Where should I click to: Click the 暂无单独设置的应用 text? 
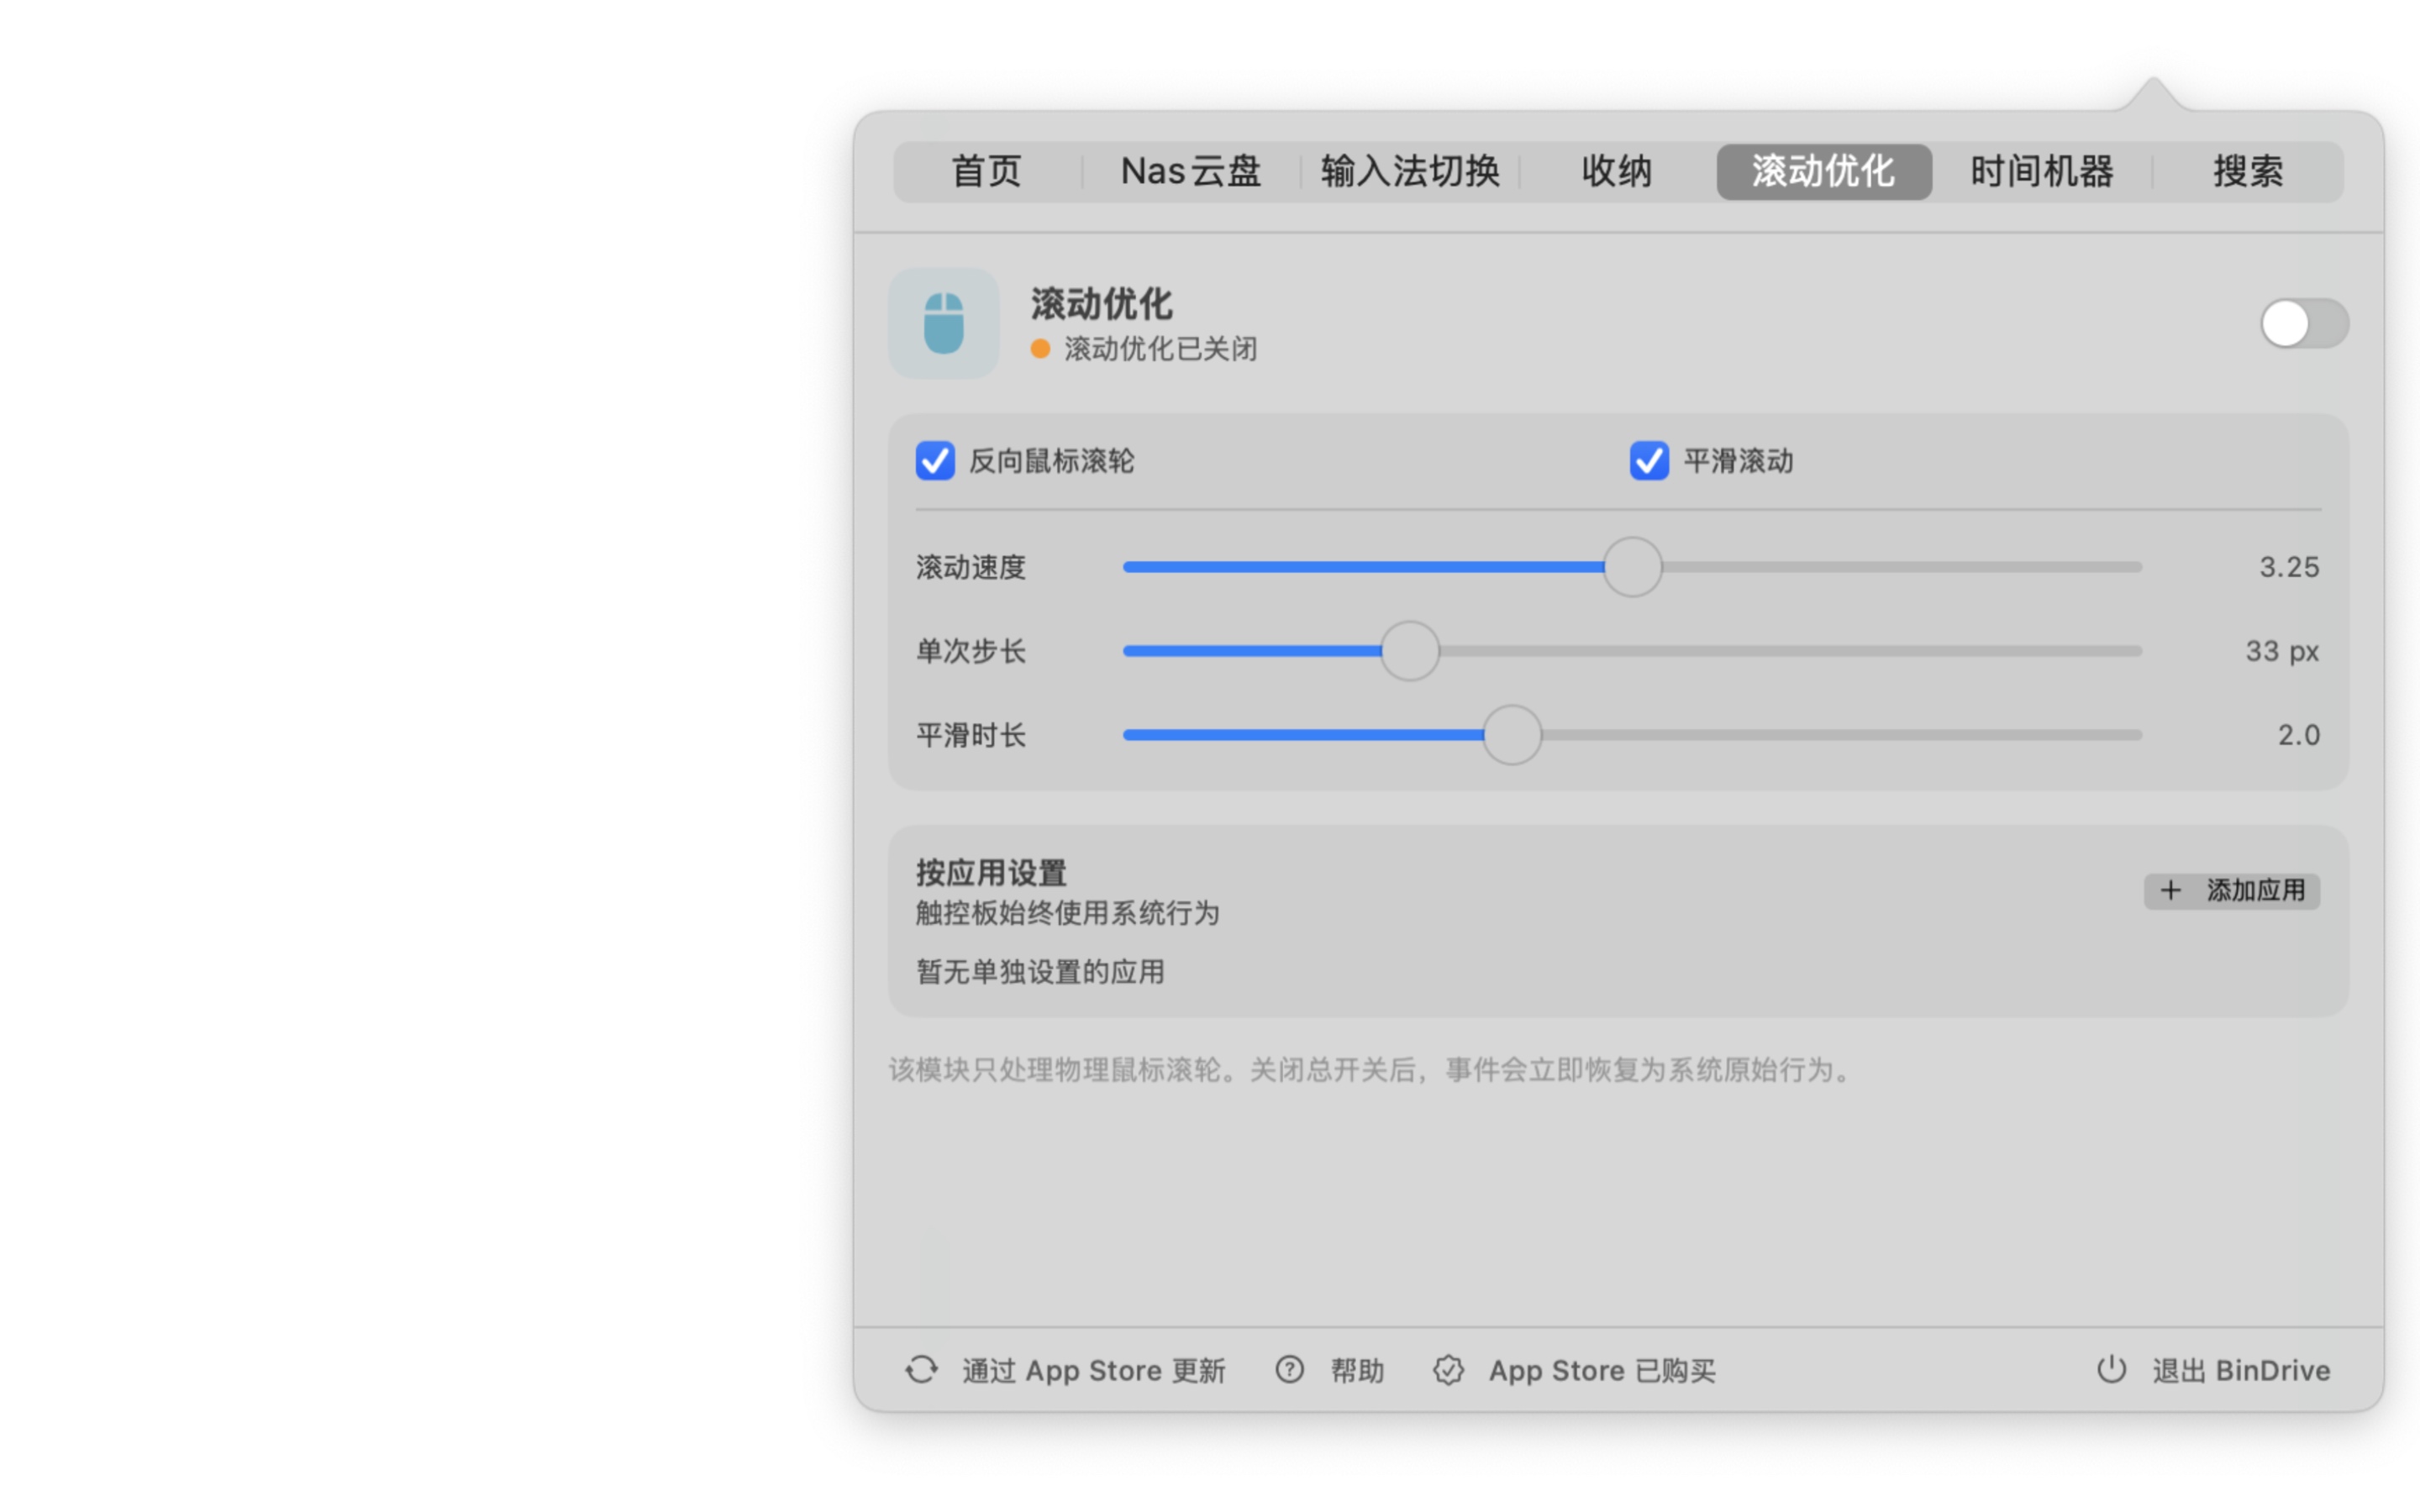1040,971
